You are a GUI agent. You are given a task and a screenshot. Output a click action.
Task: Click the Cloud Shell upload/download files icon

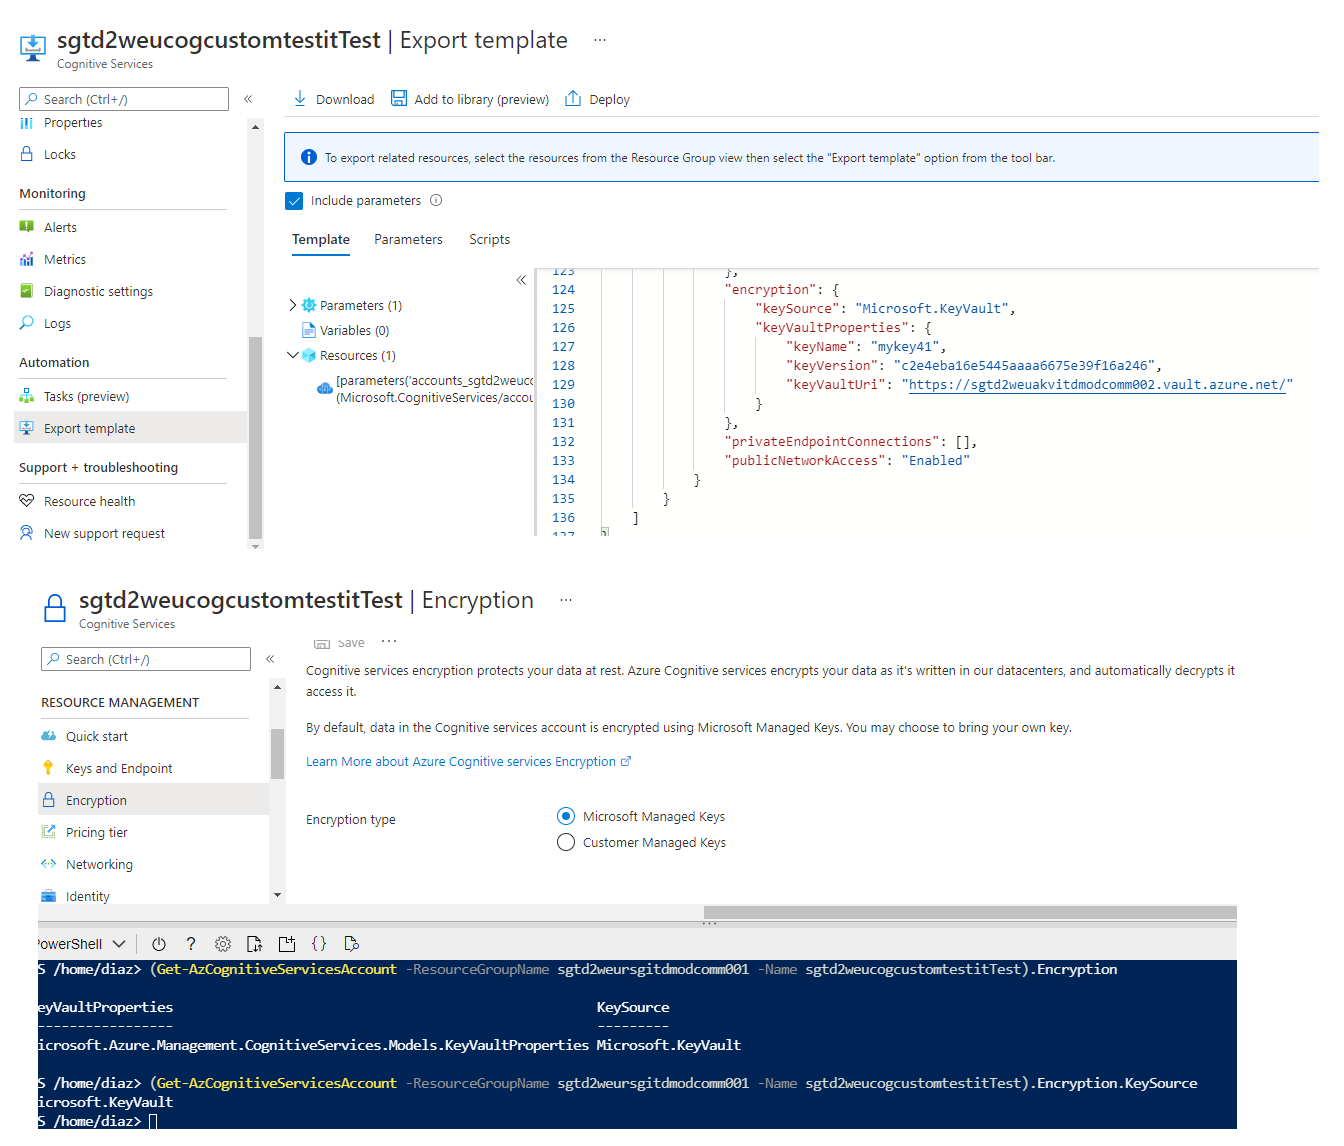tap(255, 943)
